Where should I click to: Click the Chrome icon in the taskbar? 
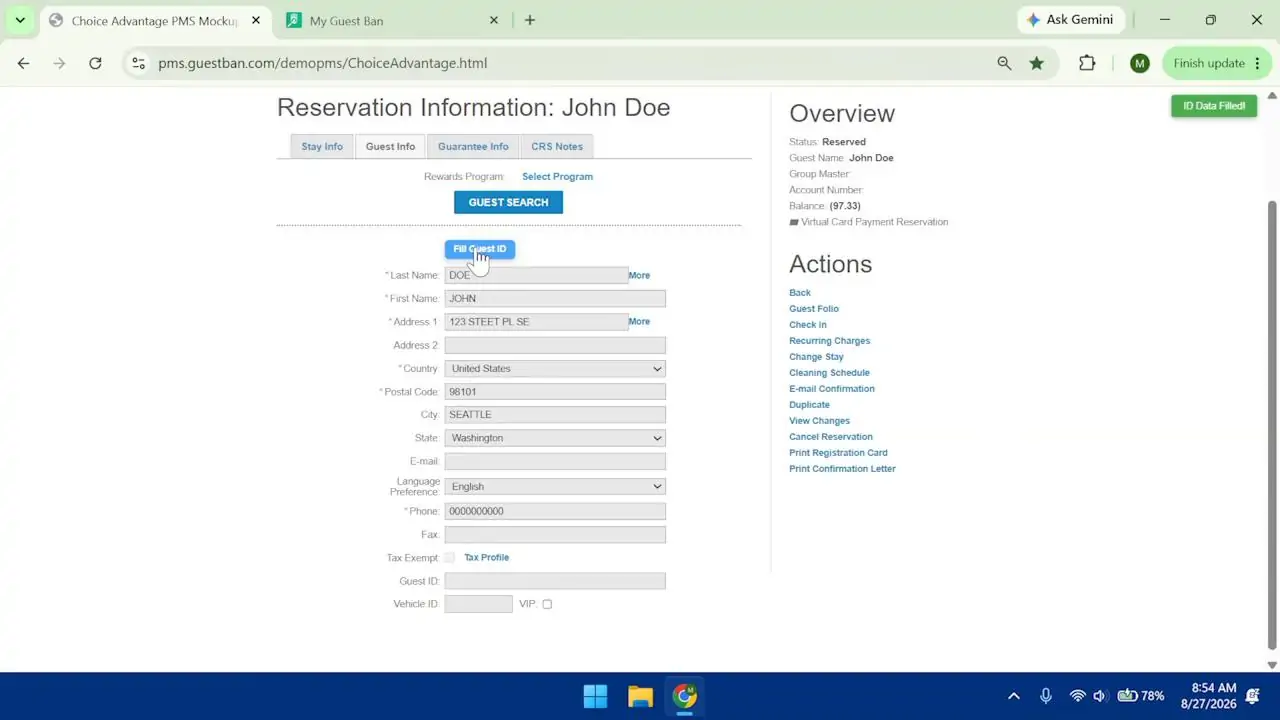click(x=685, y=696)
